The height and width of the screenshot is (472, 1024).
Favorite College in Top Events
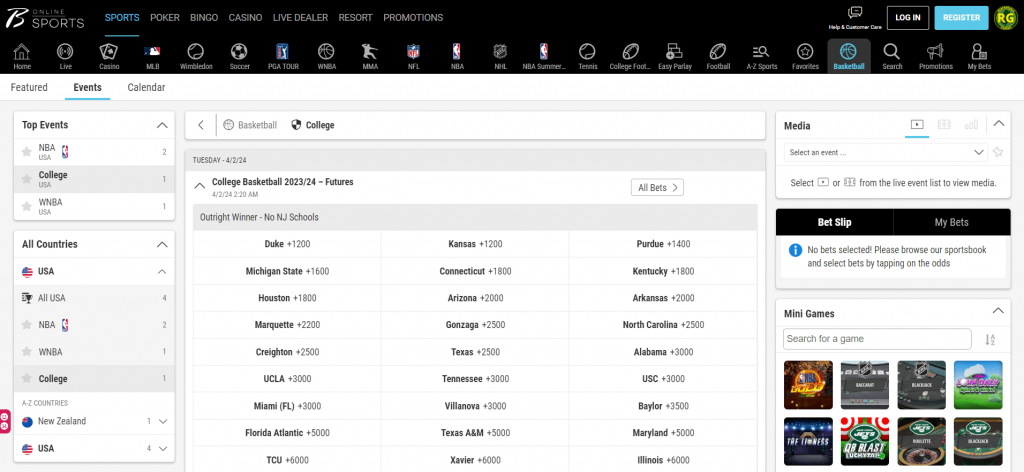pyautogui.click(x=27, y=179)
